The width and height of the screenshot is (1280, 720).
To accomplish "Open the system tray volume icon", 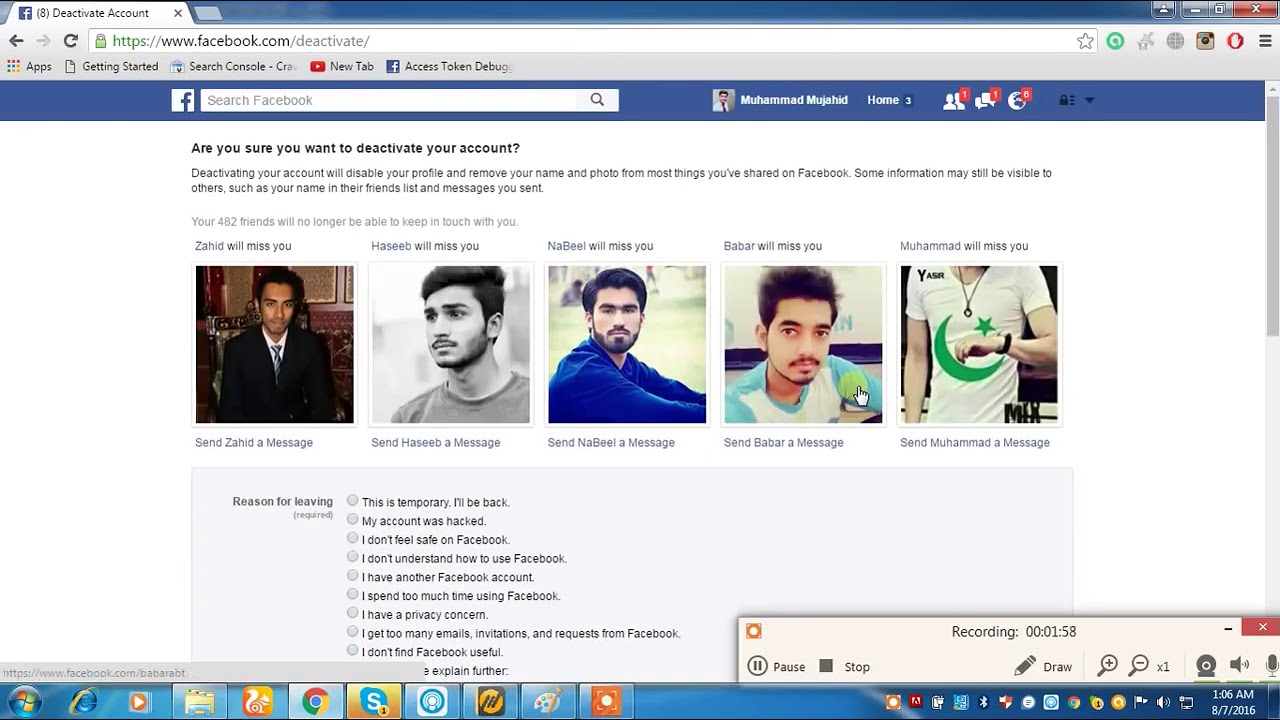I will [x=1163, y=702].
